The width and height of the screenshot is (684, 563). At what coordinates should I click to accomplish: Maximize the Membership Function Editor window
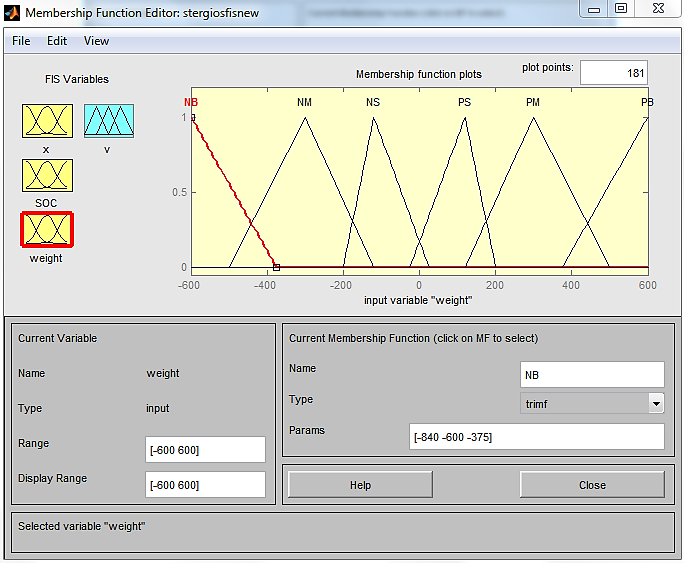coord(621,8)
